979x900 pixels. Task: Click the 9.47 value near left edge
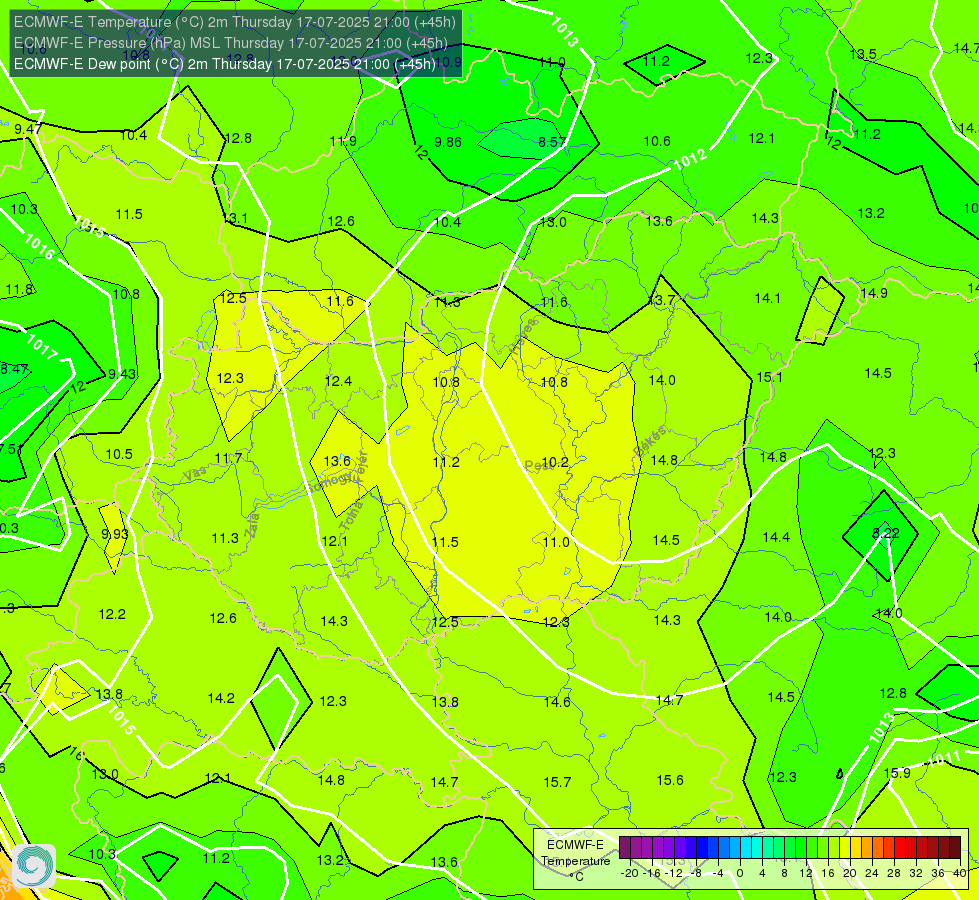(x=28, y=129)
